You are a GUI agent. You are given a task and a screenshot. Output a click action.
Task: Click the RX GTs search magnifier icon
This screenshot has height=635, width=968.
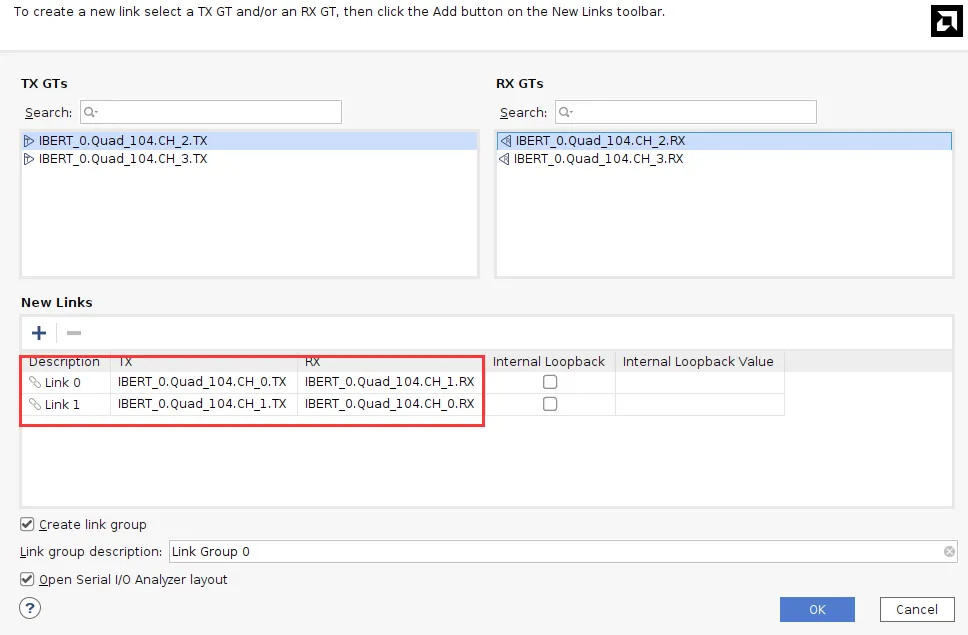coord(565,112)
